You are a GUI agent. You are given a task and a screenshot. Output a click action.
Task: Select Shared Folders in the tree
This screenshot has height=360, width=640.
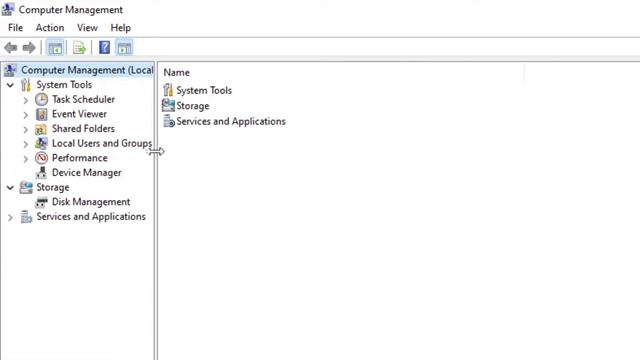(x=83, y=129)
